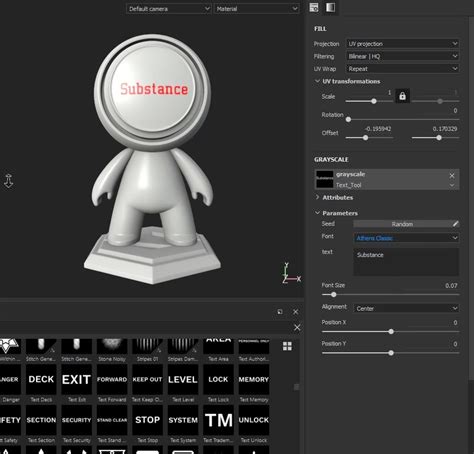Click the text field containing Substance

tap(406, 262)
